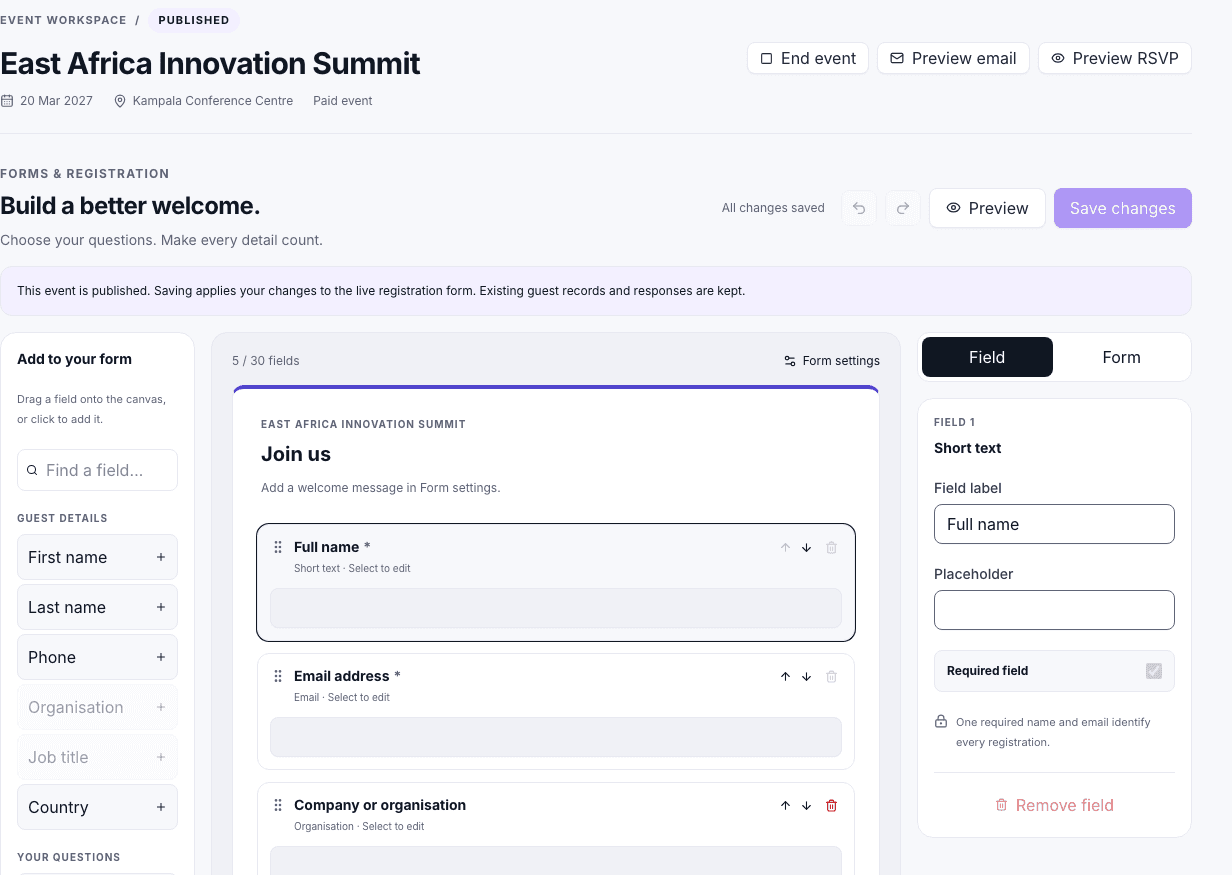
Task: Click the plus icon on Last name
Action: (161, 607)
